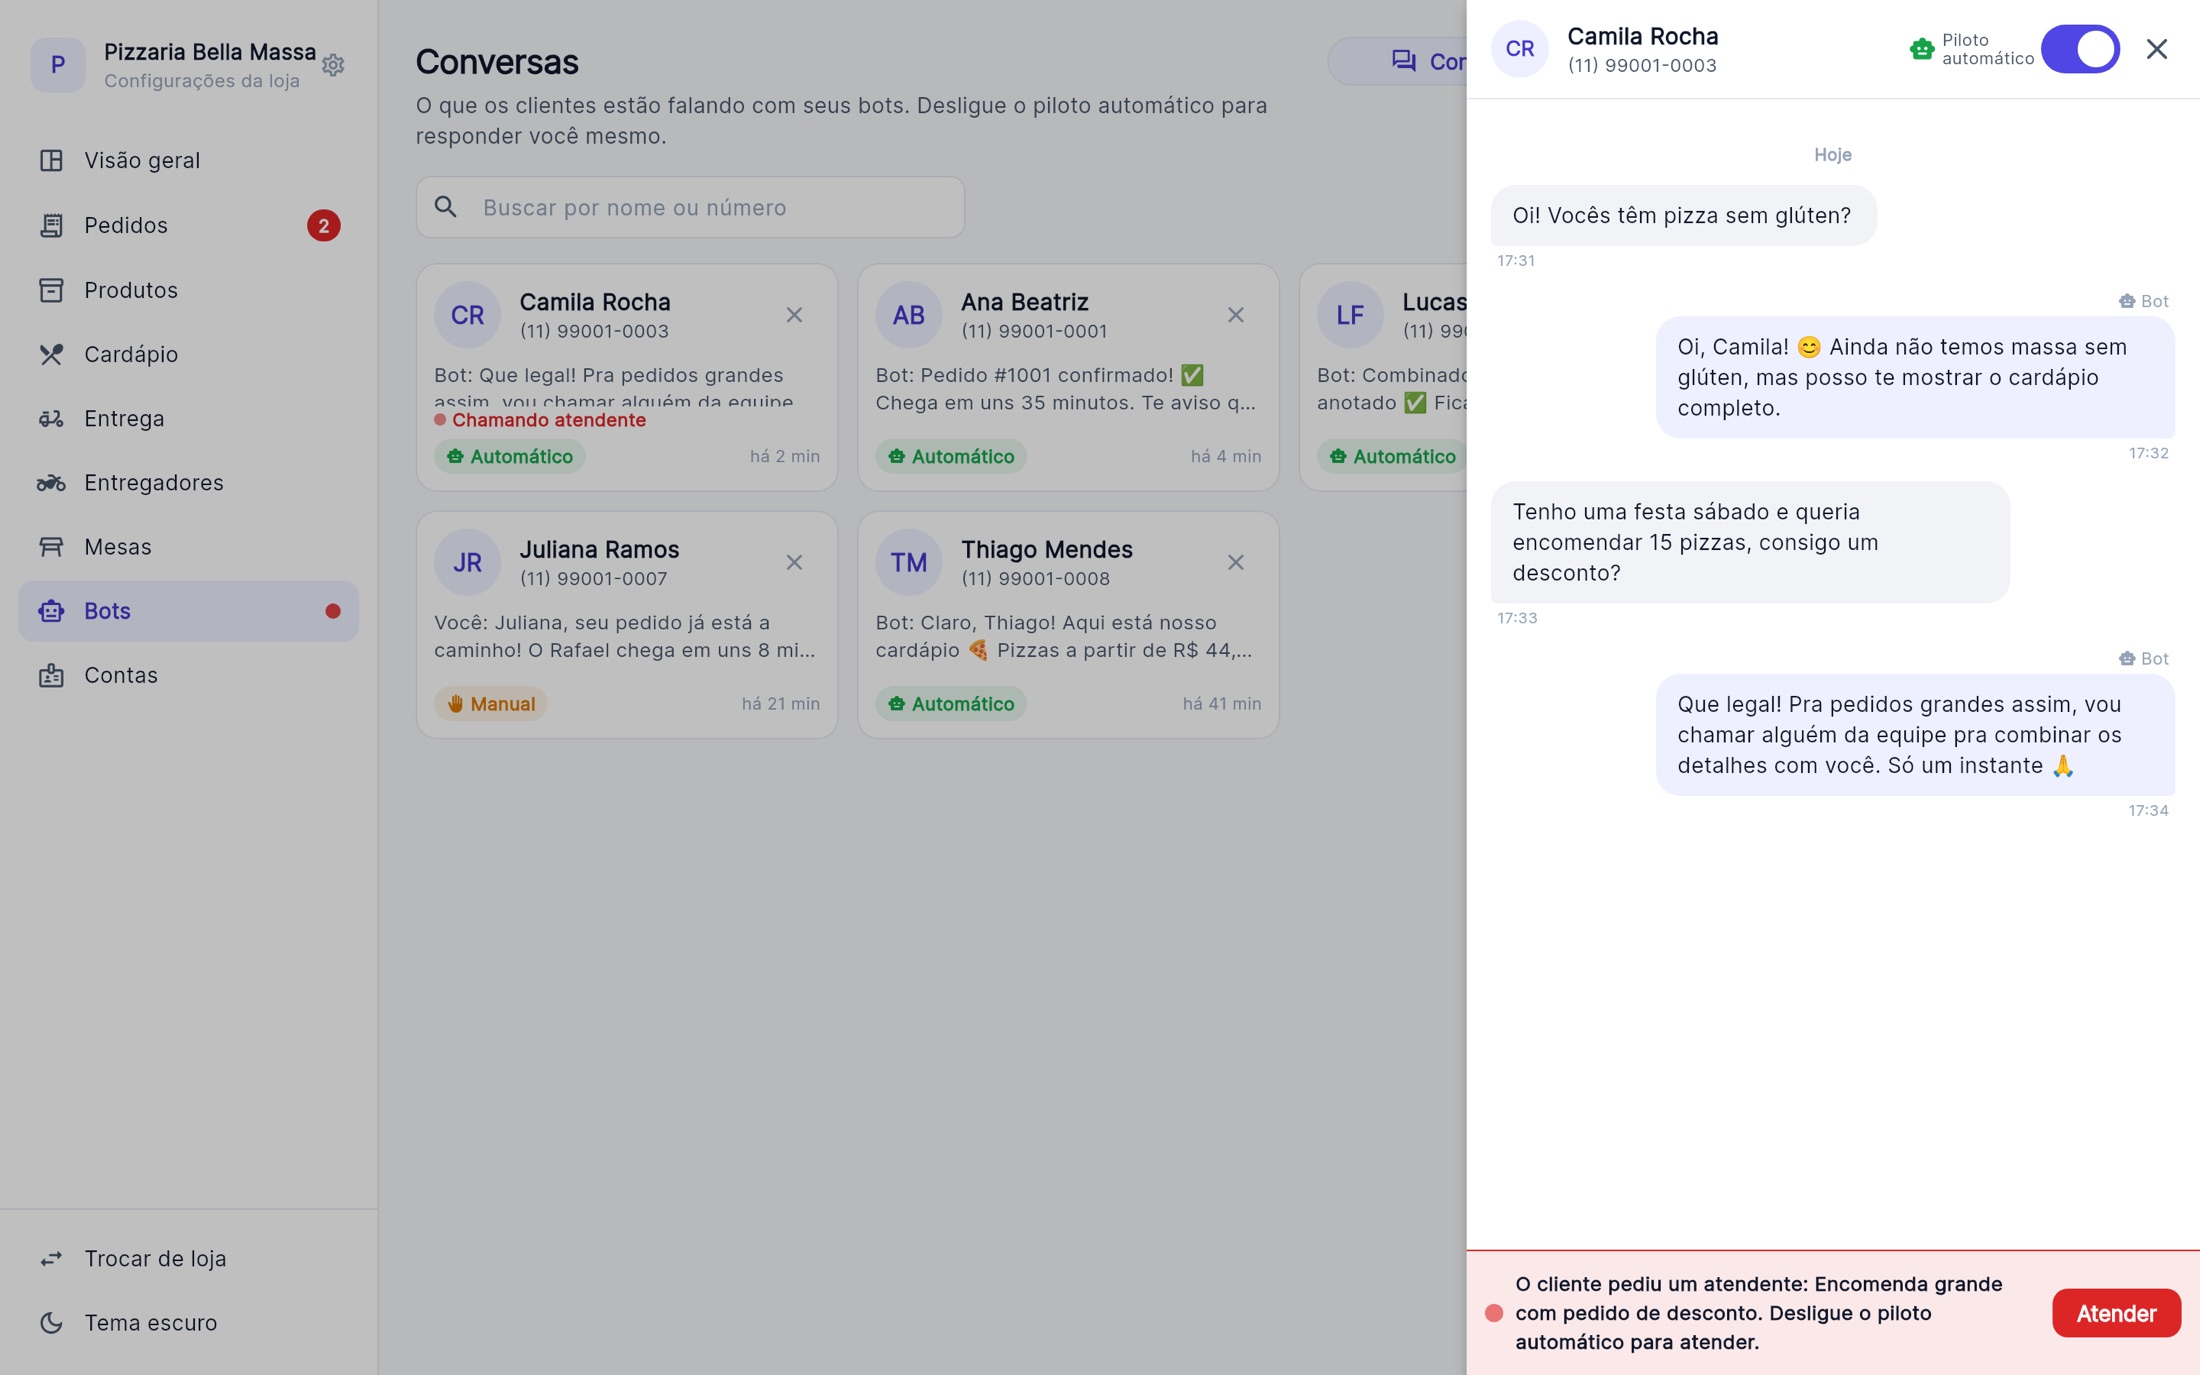
Task: Click Pizzaria Bella Massa store header
Action: [188, 65]
